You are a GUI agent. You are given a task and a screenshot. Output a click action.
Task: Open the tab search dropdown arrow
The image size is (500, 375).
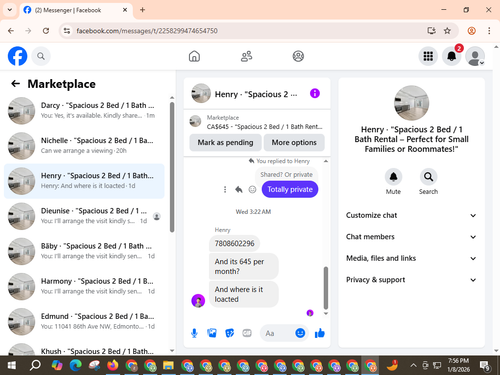(10, 10)
